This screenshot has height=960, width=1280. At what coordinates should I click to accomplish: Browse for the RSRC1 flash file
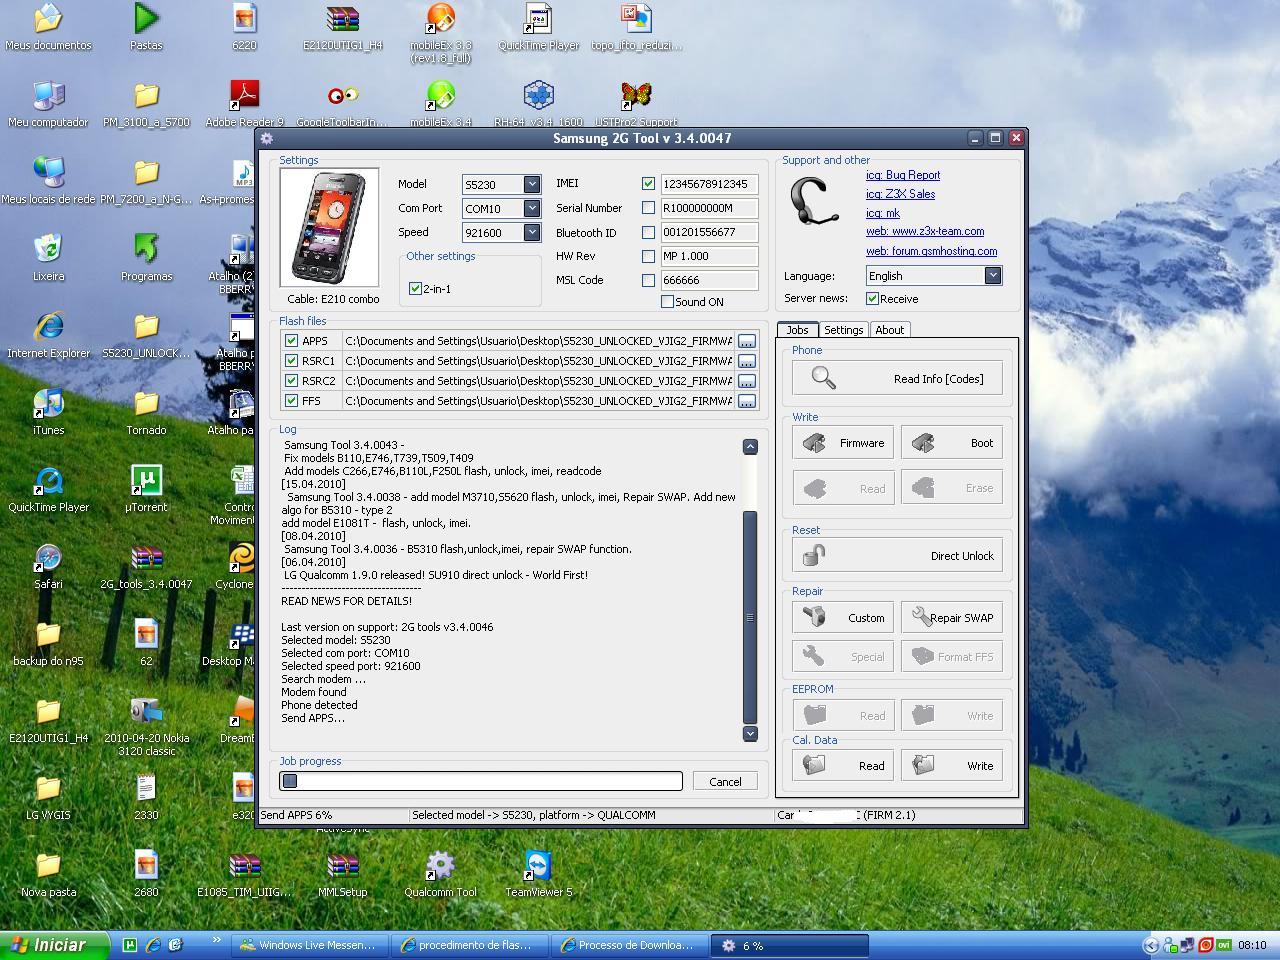pyautogui.click(x=747, y=361)
